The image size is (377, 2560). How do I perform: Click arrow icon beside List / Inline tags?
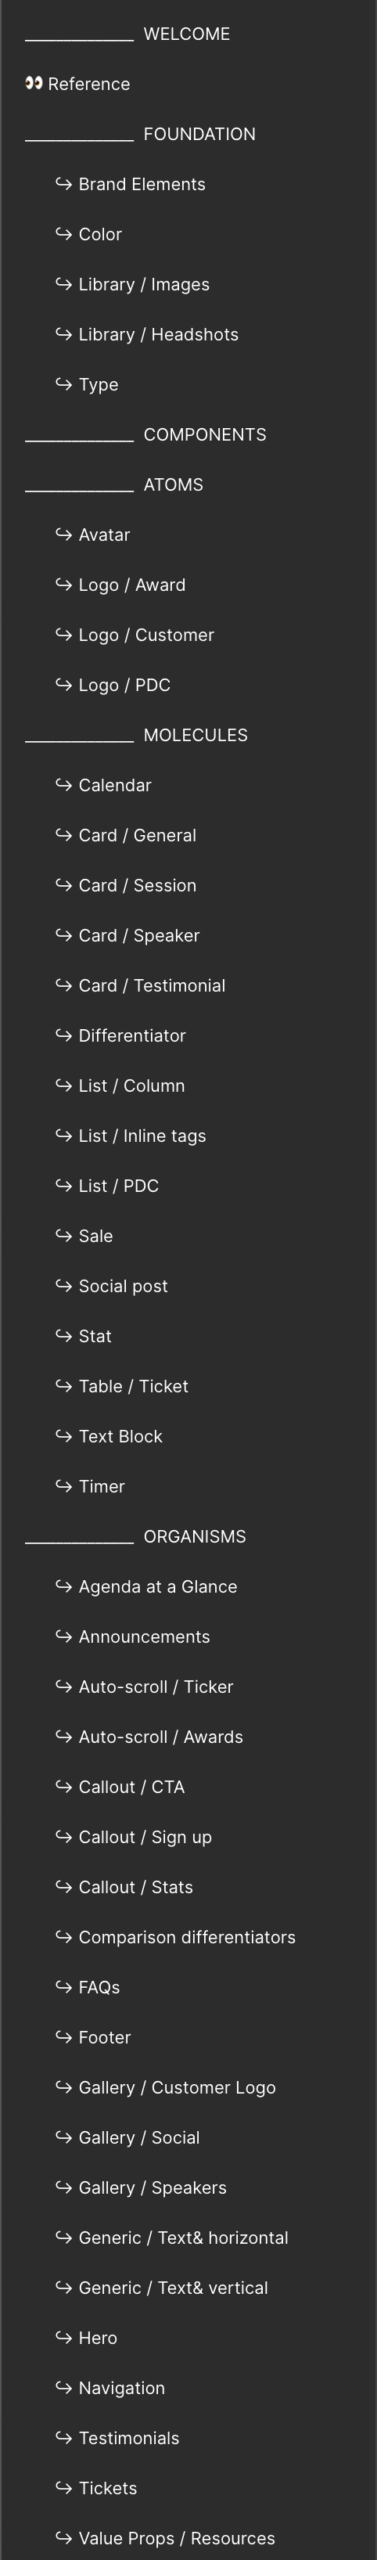[63, 1135]
